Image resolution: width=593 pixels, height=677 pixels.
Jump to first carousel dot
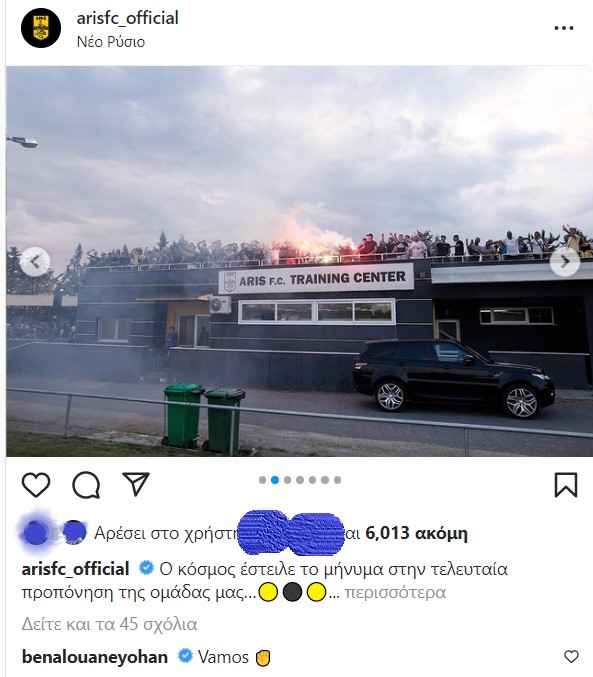coord(262,480)
